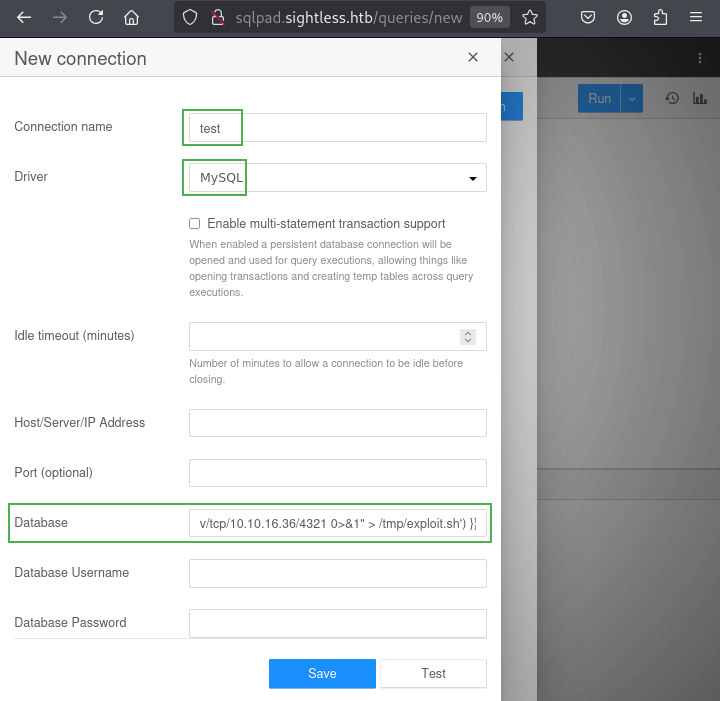Click the 'Enable multi-statement transaction support' label
This screenshot has width=720, height=701.
coord(326,224)
